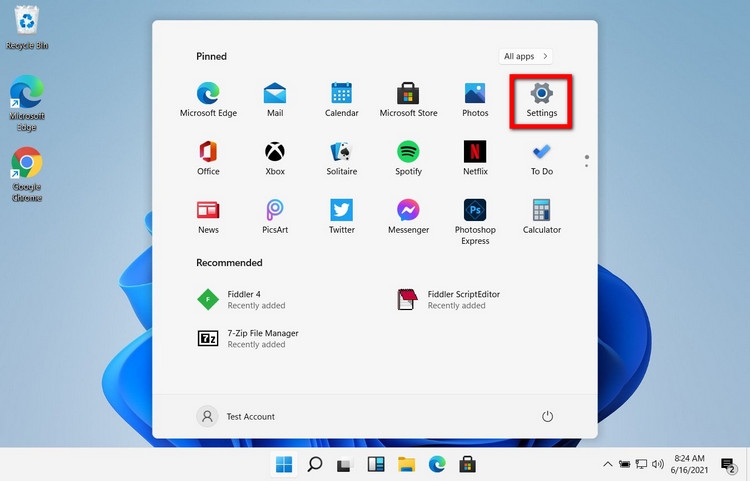Open Microsoft Edge from the taskbar
Viewport: 750px width, 481px height.
click(437, 464)
